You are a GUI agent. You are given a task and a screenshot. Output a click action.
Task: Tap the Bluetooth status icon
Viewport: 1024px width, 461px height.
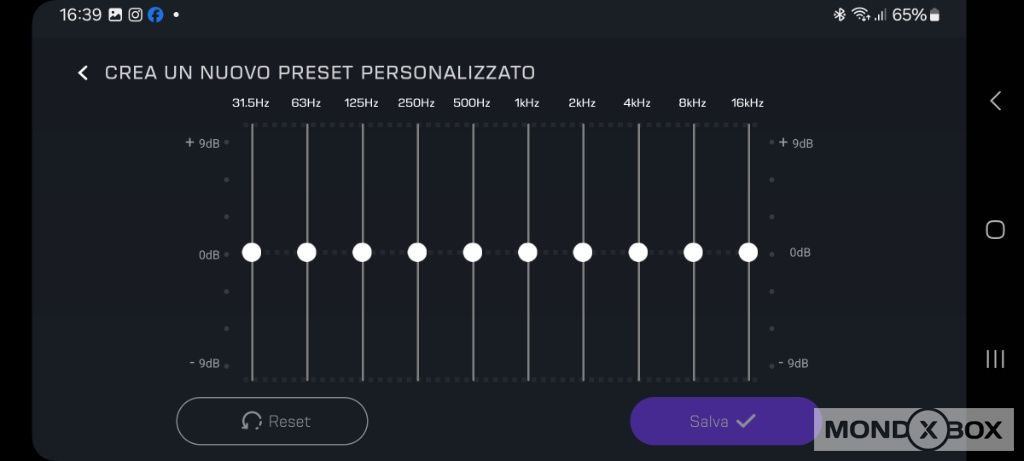coord(839,15)
